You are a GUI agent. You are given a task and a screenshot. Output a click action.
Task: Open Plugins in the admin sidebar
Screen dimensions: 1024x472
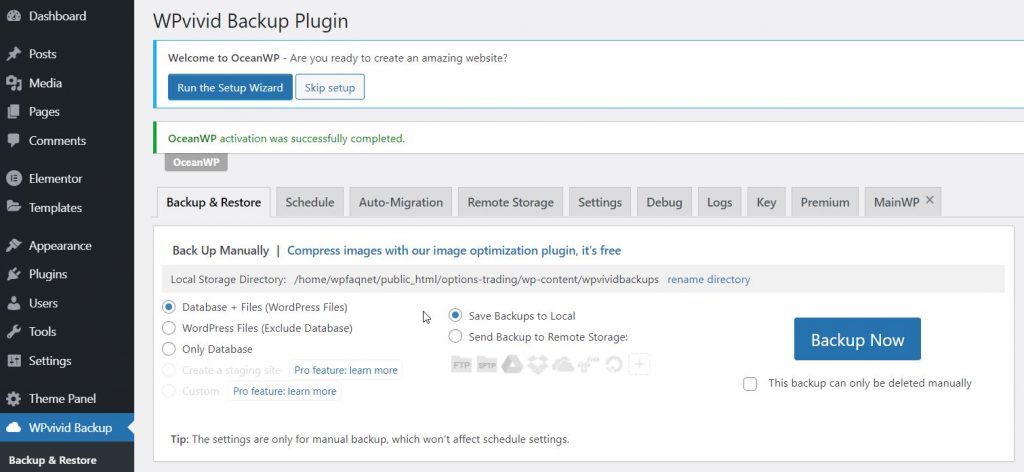point(48,274)
